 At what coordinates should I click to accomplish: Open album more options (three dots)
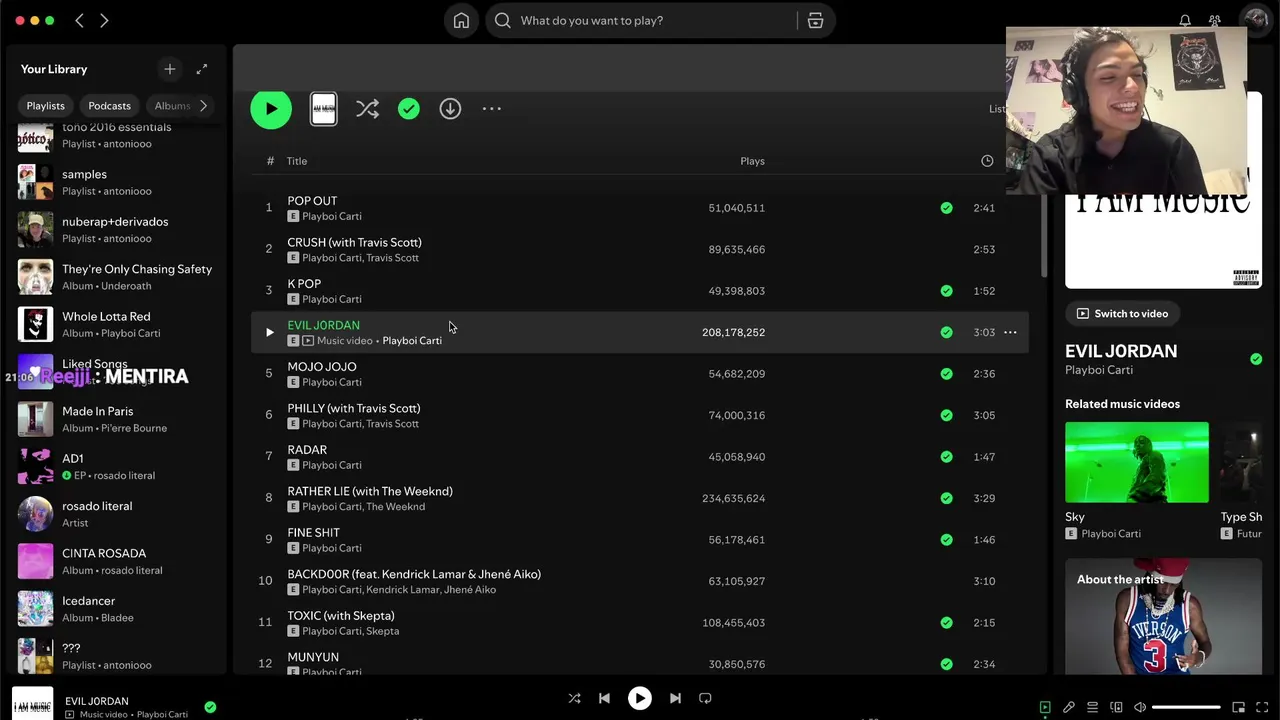[492, 109]
